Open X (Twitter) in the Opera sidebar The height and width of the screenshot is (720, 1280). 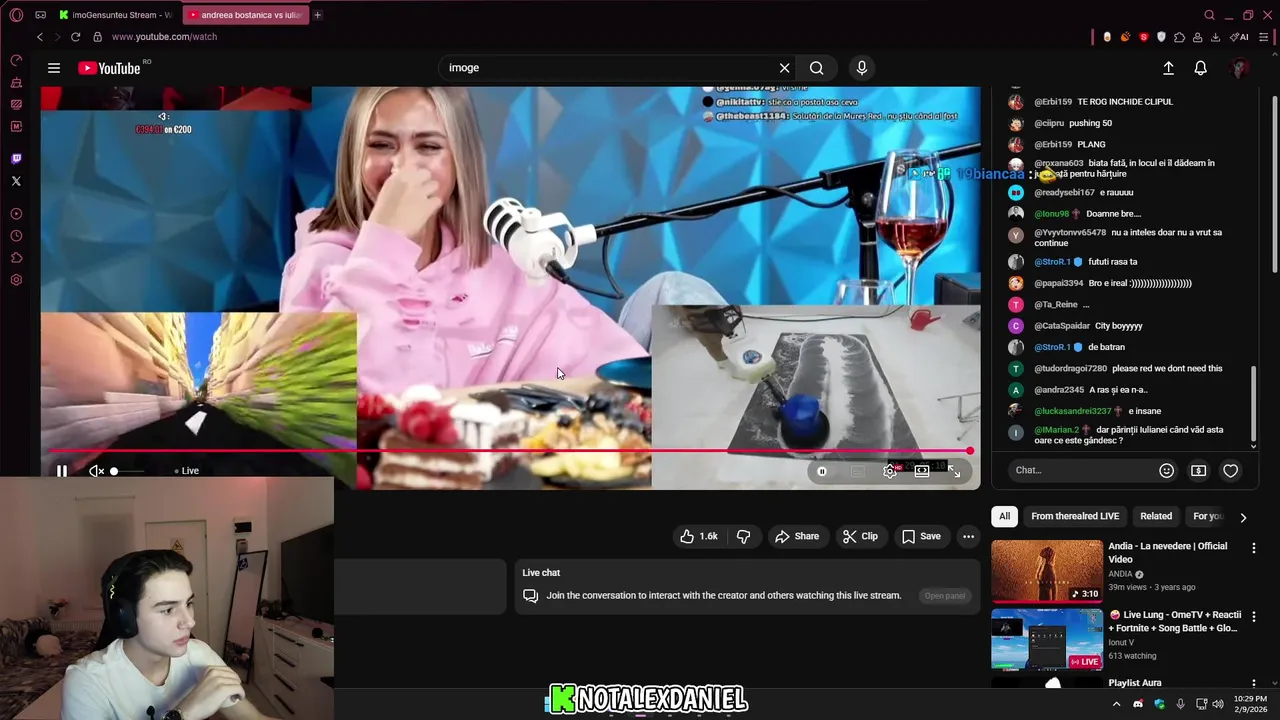(x=16, y=181)
